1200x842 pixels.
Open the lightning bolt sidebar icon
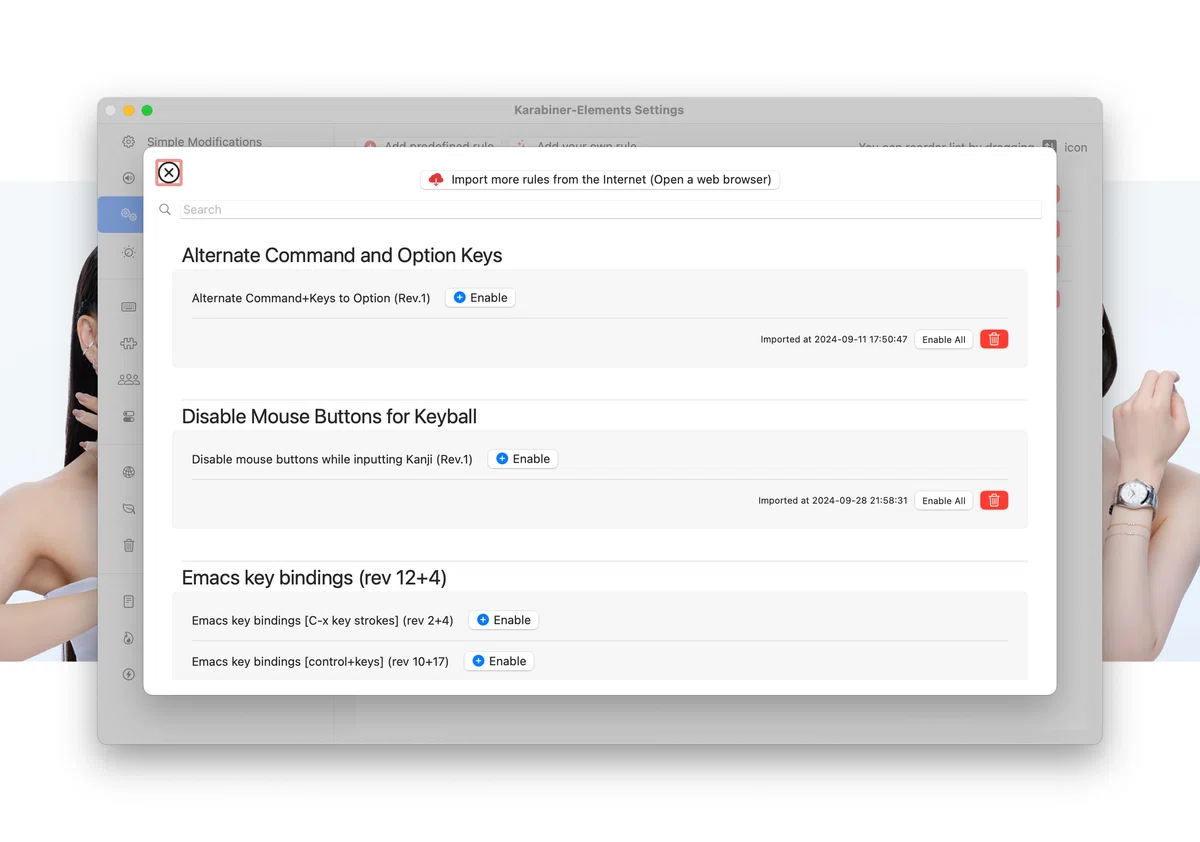[129, 675]
